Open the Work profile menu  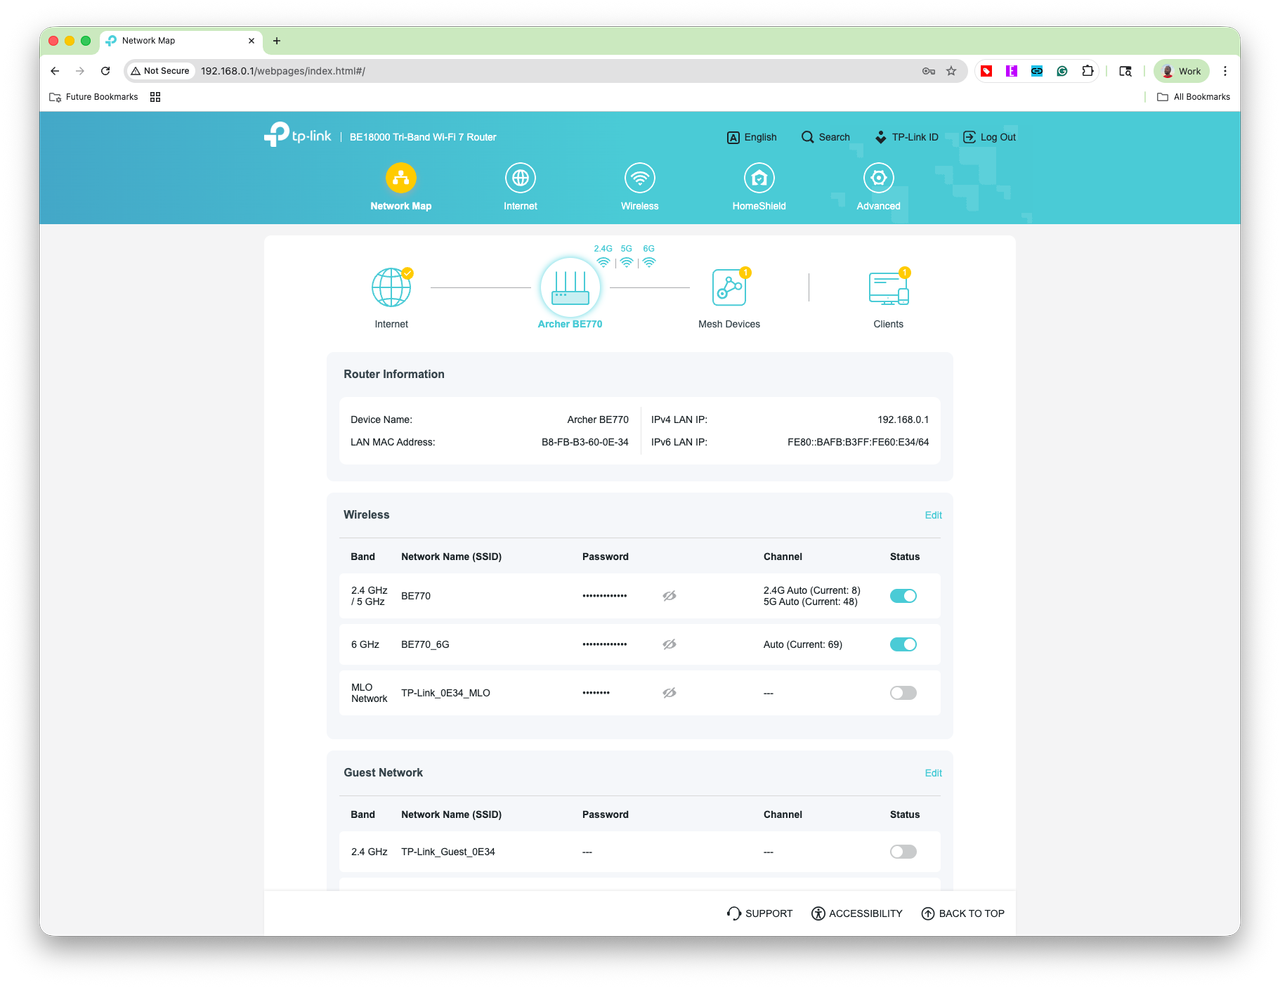tap(1181, 71)
